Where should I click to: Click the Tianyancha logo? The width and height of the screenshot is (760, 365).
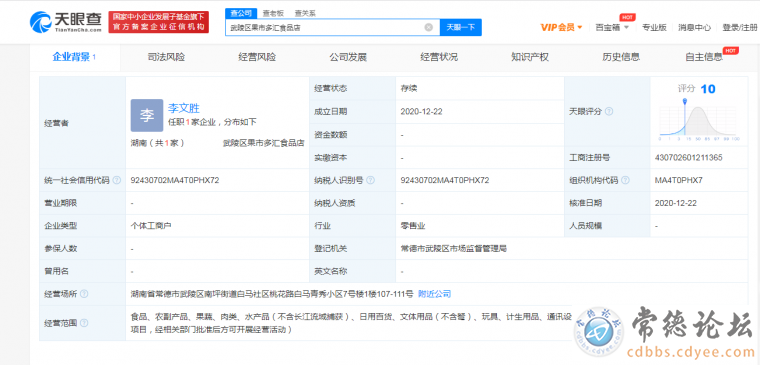click(66, 22)
